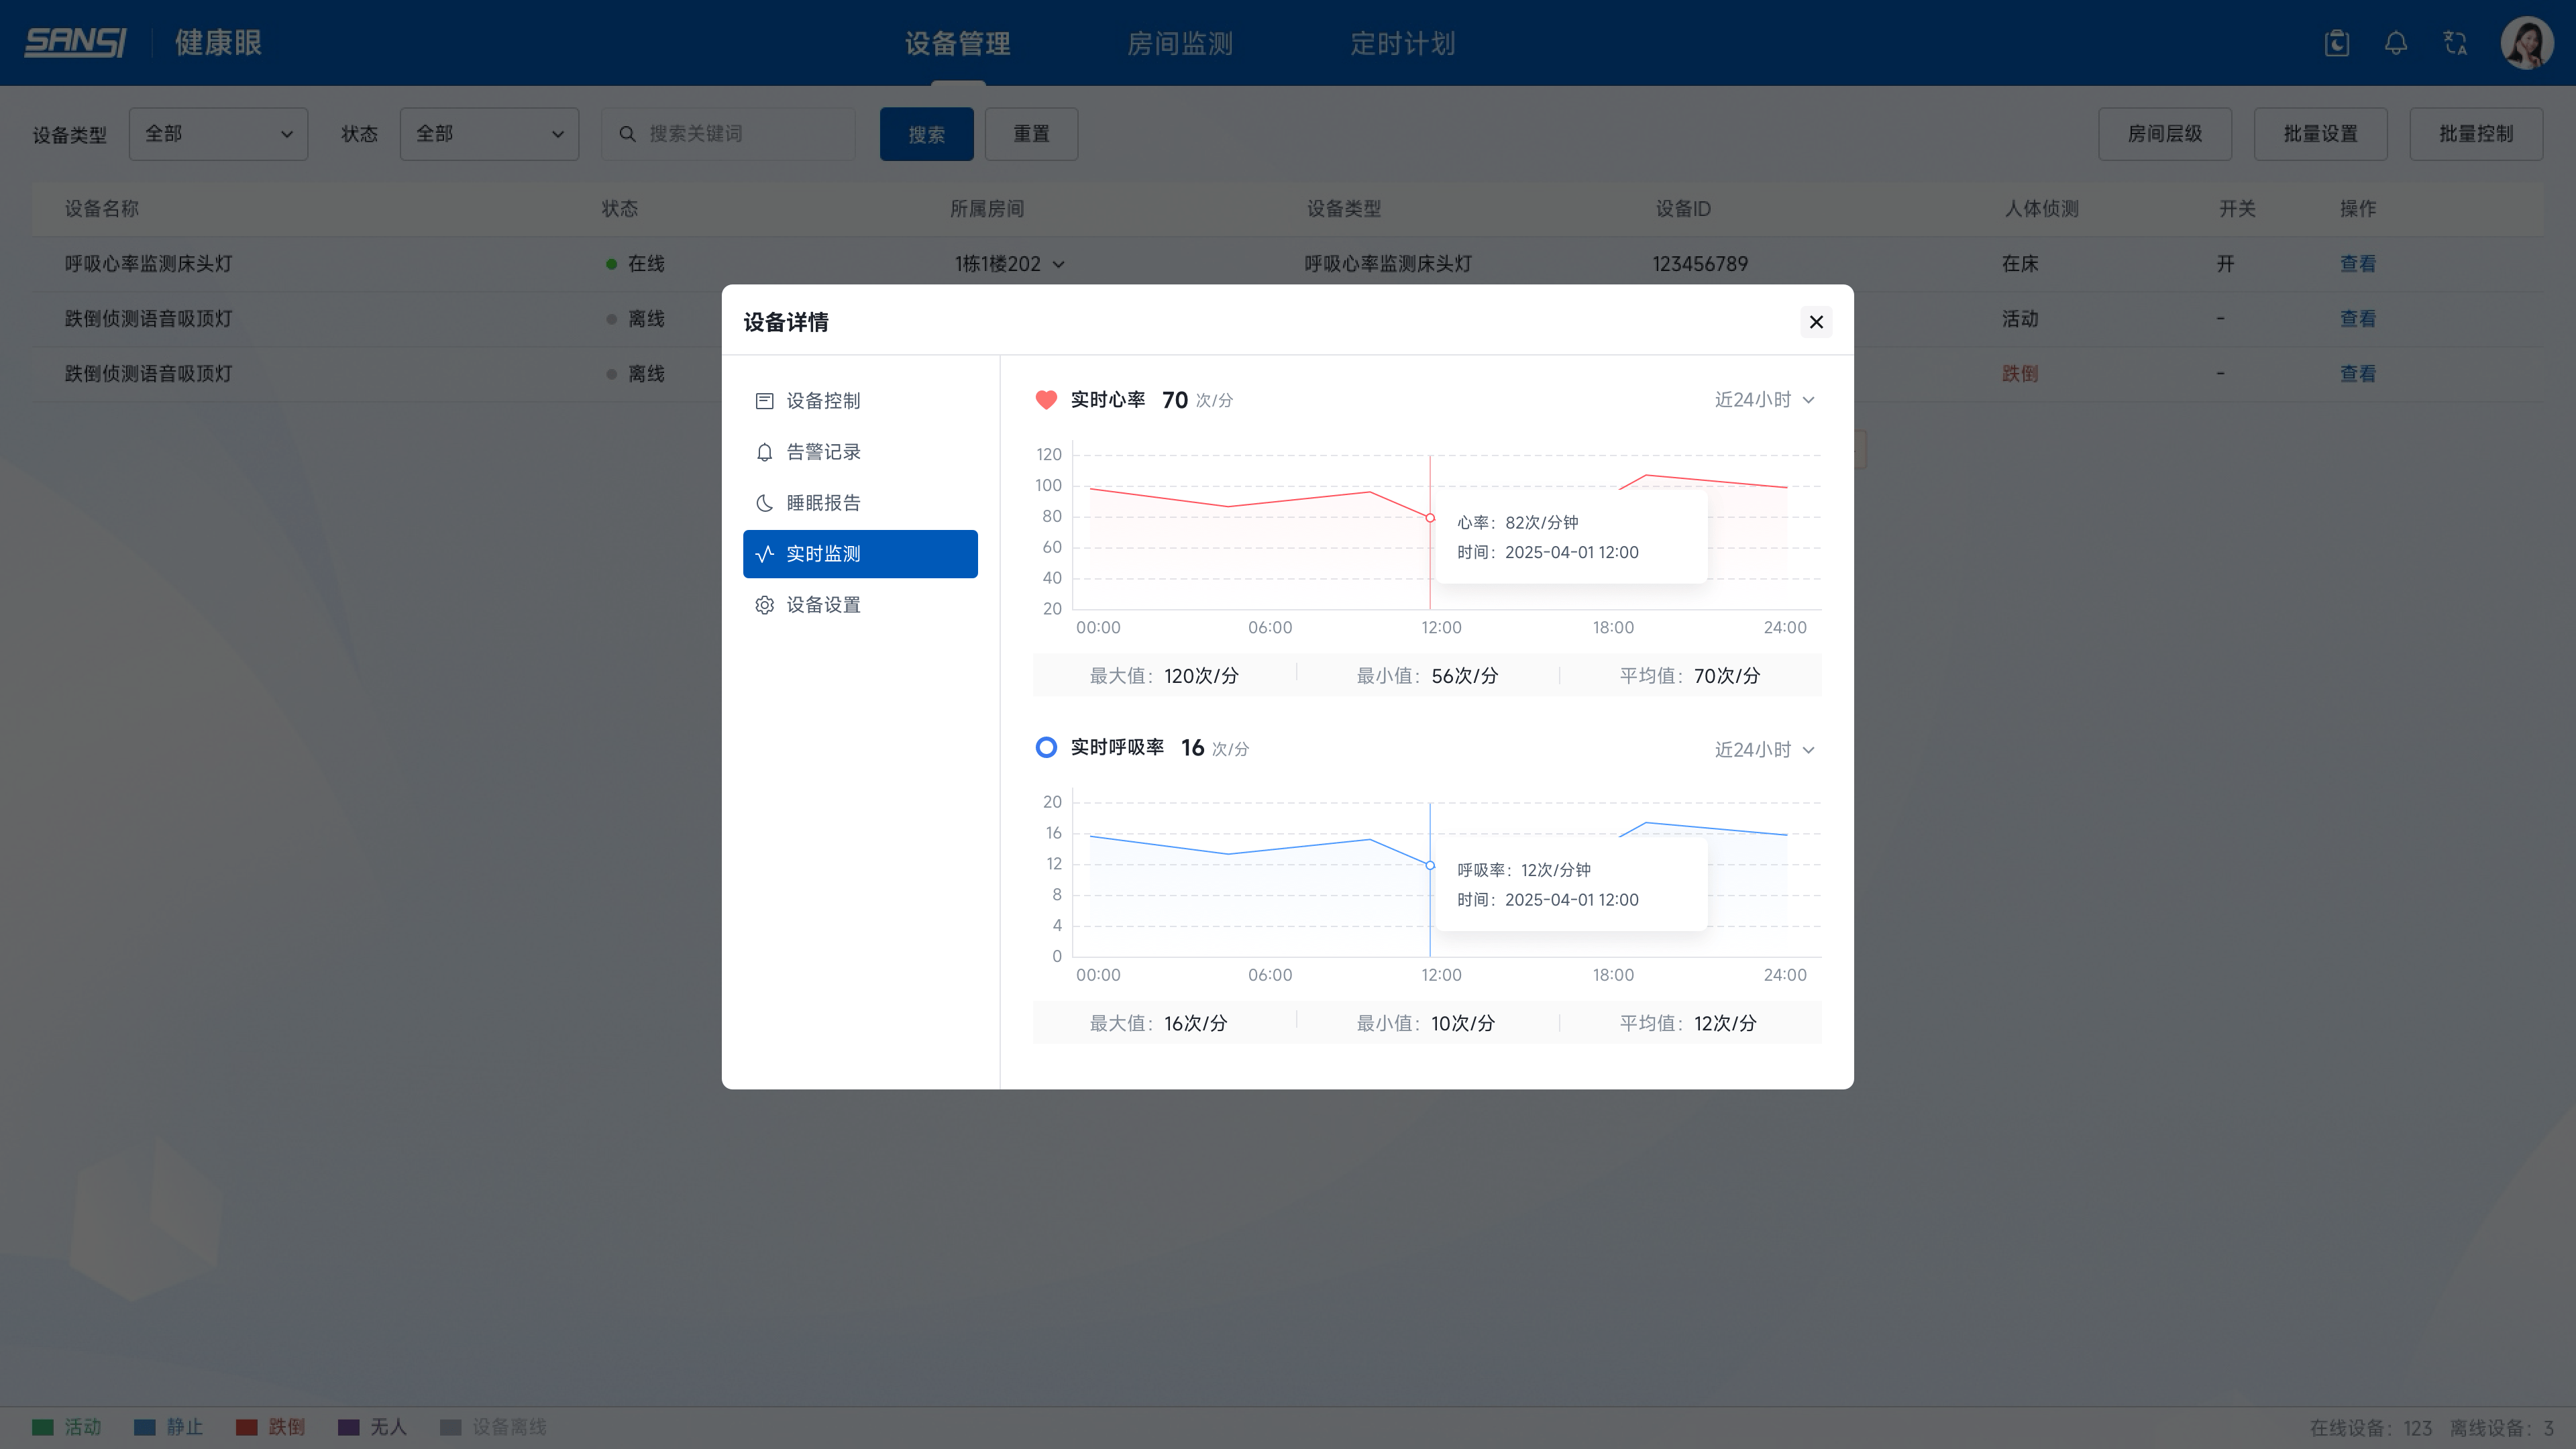Image resolution: width=2576 pixels, height=1449 pixels.
Task: Click the 搜索 button
Action: (x=926, y=134)
